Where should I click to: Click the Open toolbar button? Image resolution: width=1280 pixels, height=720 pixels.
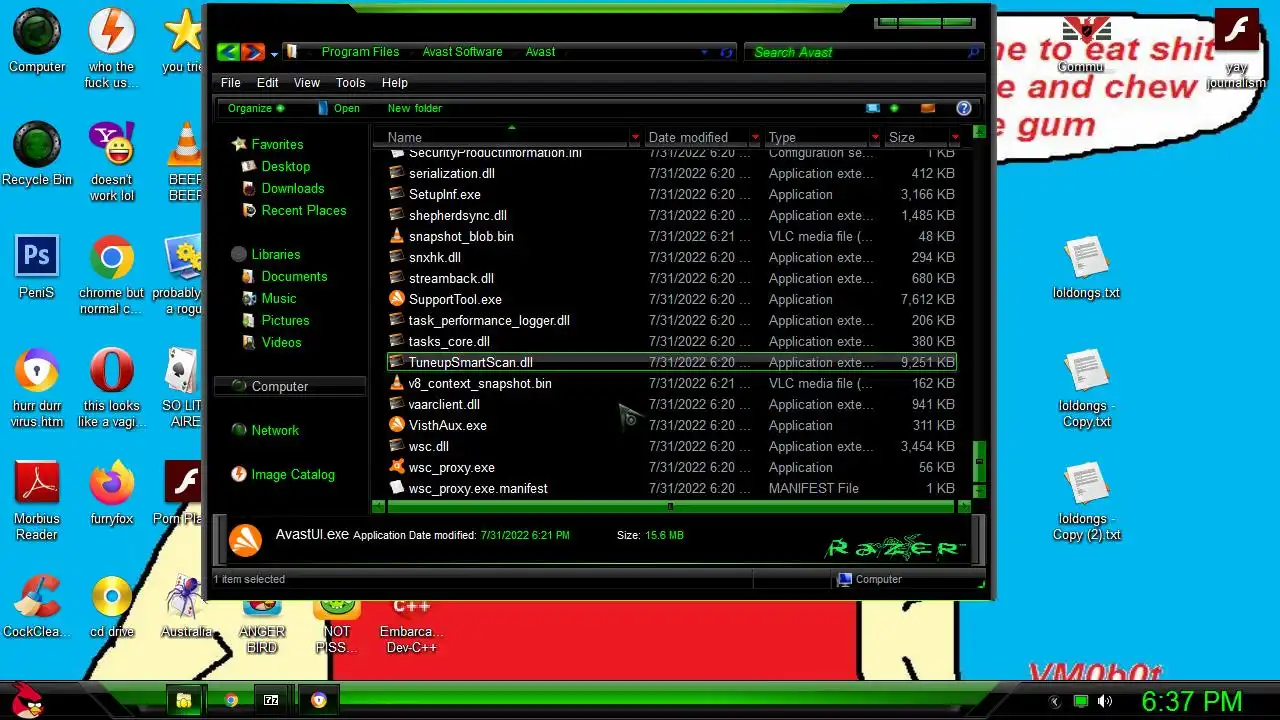[x=338, y=108]
